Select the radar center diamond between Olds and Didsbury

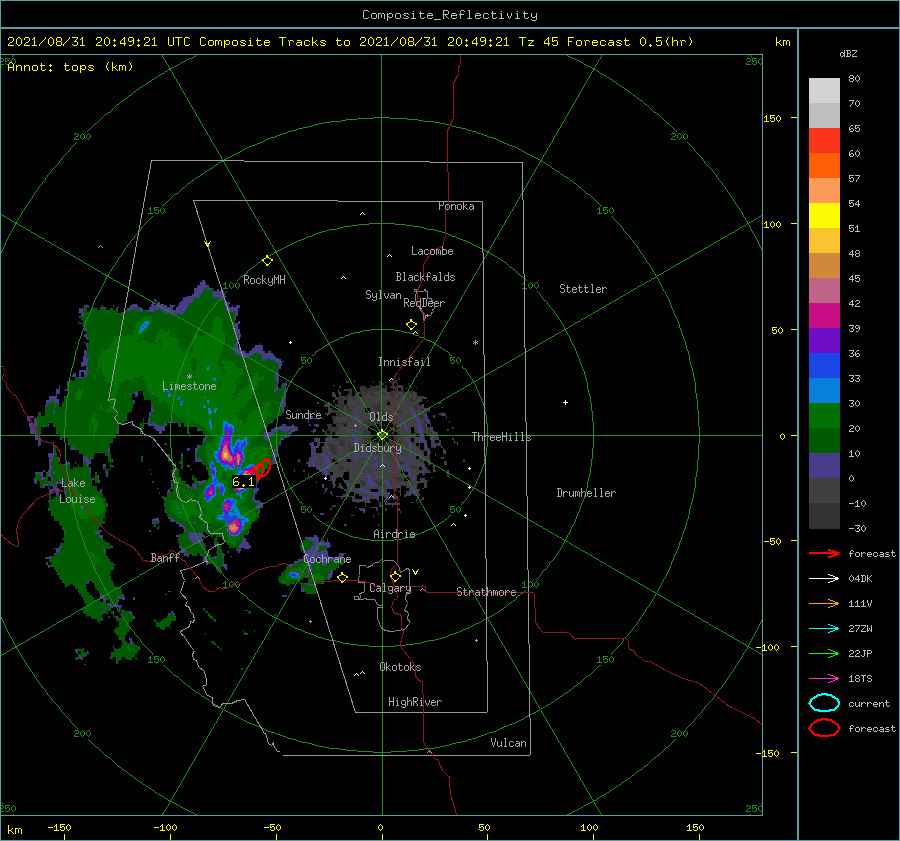click(x=382, y=435)
